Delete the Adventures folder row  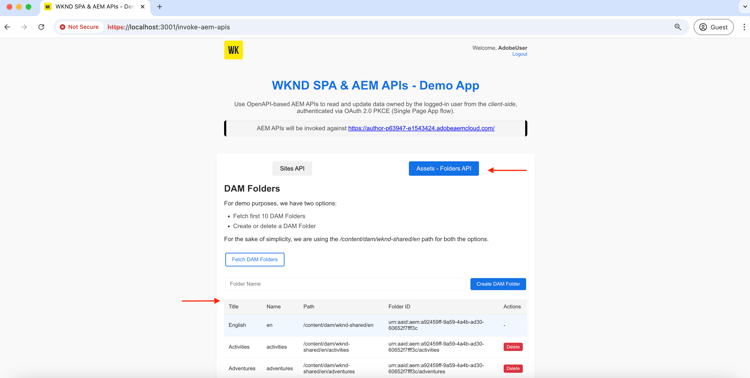[x=513, y=368]
